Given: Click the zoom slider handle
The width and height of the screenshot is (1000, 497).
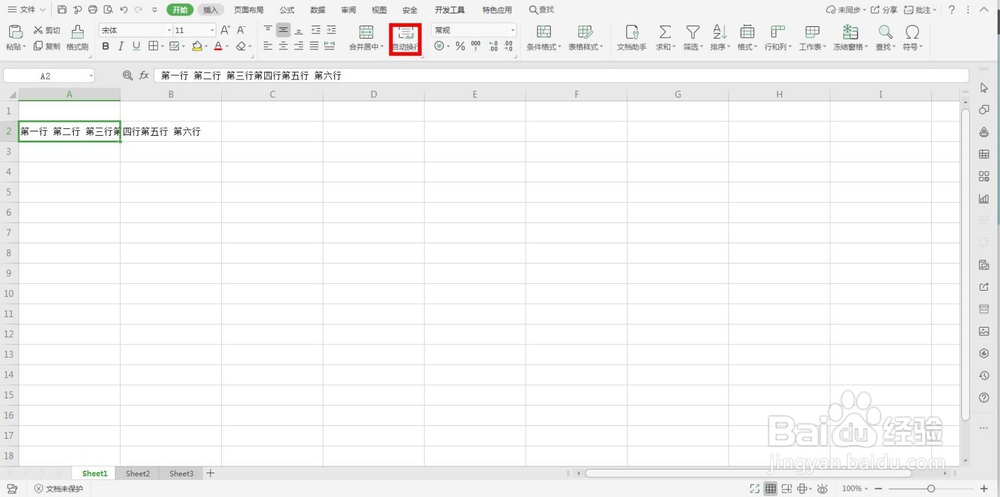Looking at the screenshot, I should coord(931,488).
